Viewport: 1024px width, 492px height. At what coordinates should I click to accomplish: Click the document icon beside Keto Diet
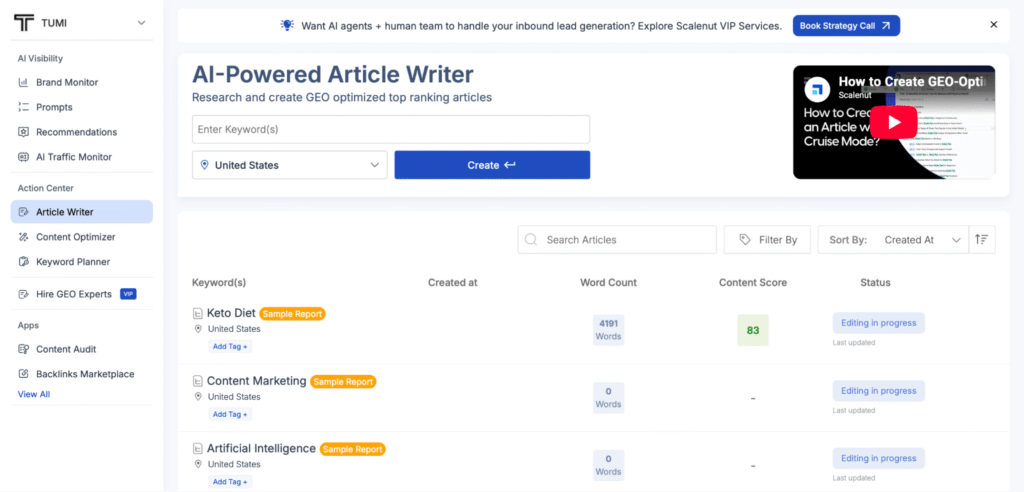197,314
